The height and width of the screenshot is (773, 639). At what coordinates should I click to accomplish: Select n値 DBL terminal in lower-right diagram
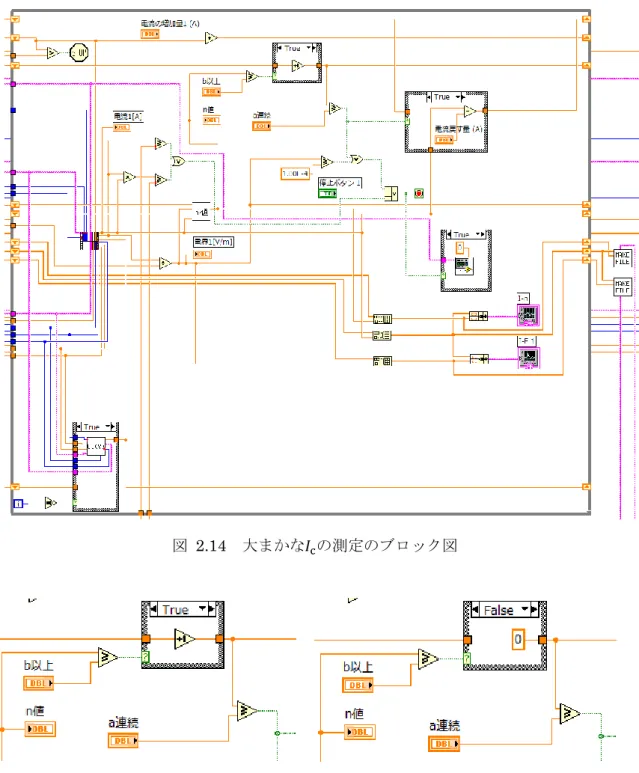tap(359, 732)
